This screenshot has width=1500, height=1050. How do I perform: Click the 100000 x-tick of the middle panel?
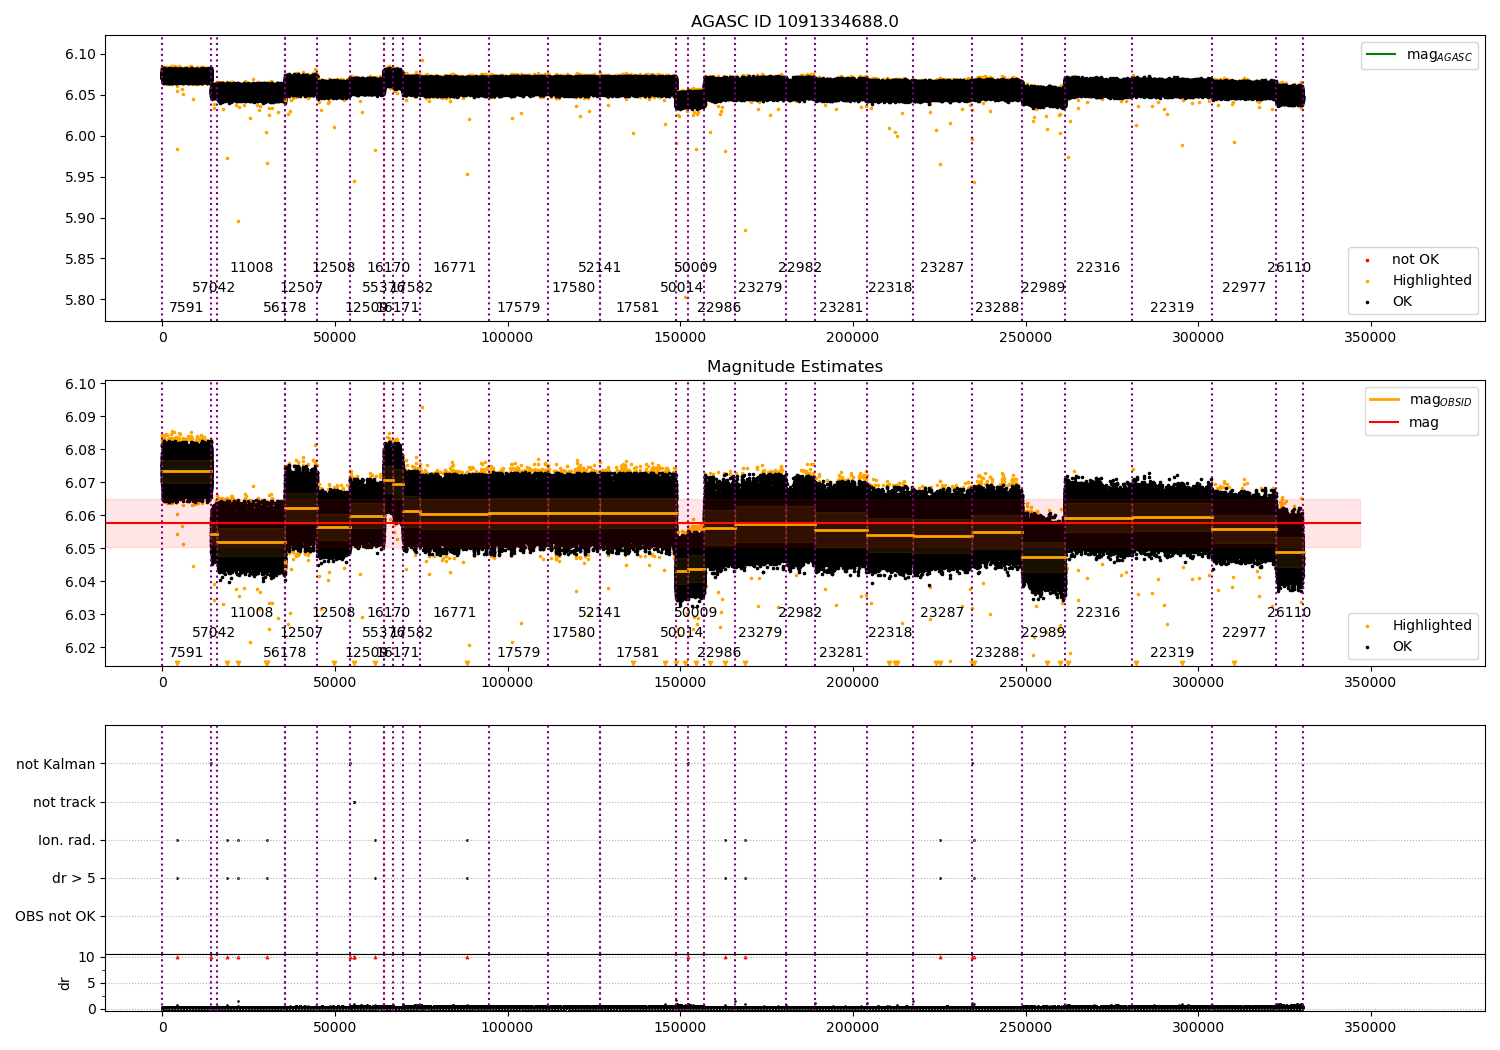(507, 683)
